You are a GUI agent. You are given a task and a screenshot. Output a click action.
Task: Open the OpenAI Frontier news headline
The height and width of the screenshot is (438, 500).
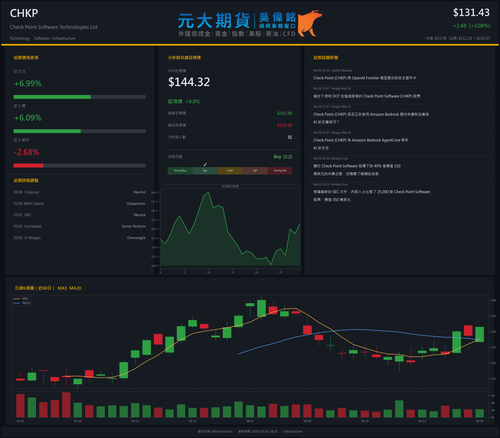pyautogui.click(x=365, y=78)
